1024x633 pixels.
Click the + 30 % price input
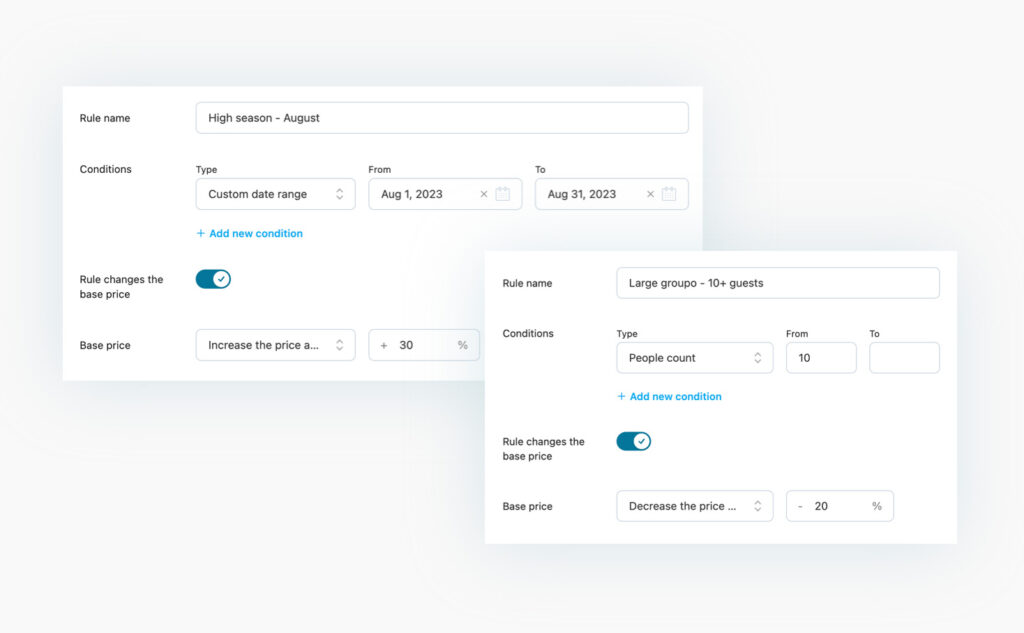(423, 345)
